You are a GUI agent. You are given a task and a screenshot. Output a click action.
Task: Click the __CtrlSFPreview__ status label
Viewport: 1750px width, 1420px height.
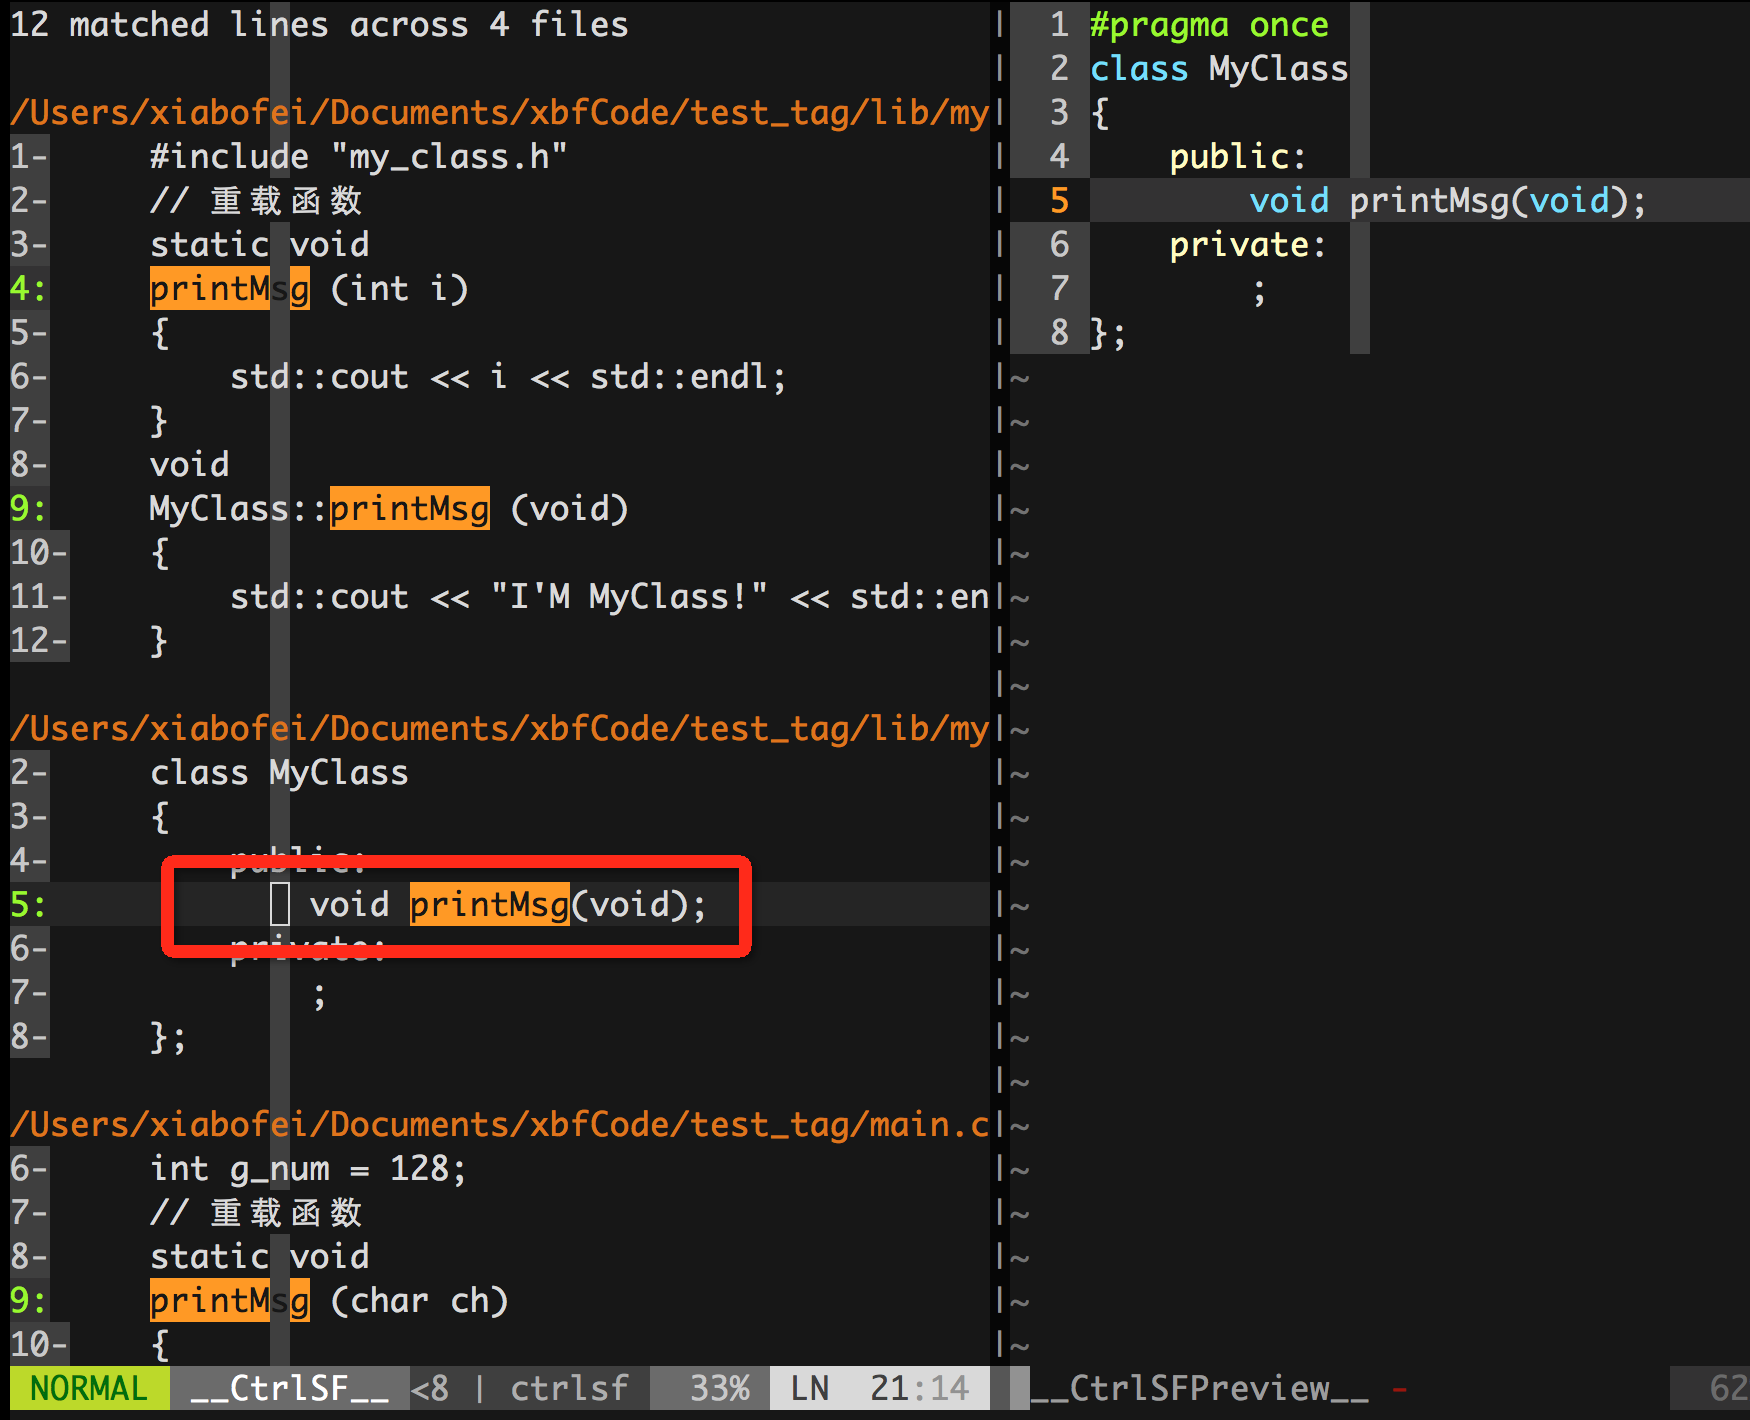pyautogui.click(x=1199, y=1388)
